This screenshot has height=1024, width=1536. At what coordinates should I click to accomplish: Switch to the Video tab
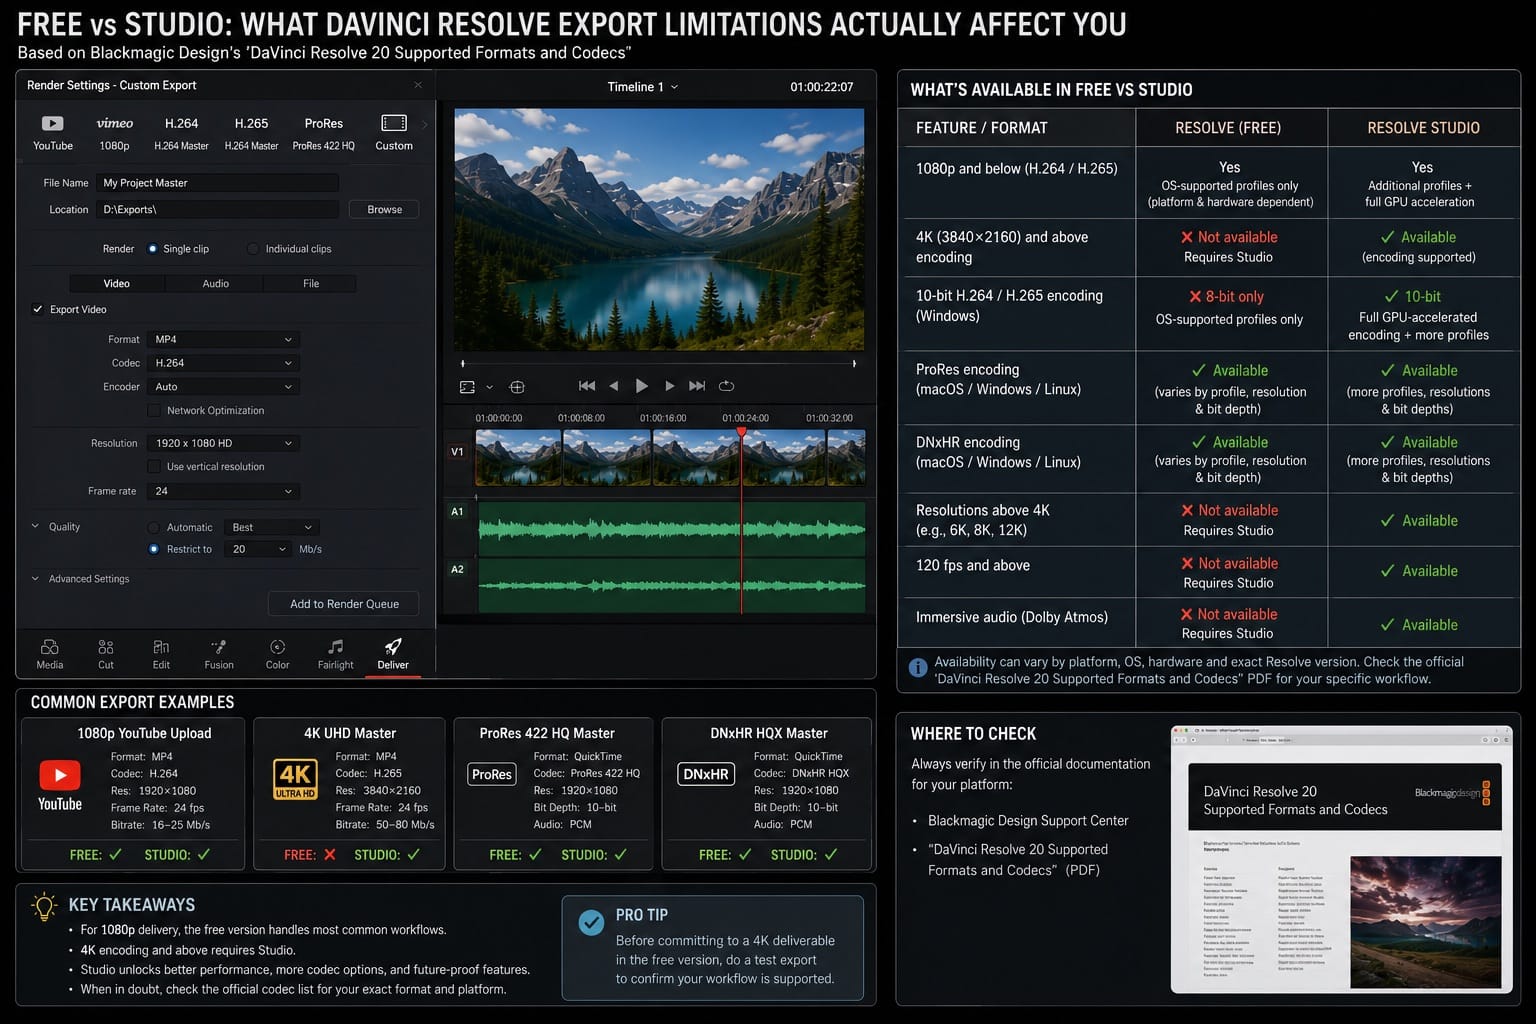[117, 283]
